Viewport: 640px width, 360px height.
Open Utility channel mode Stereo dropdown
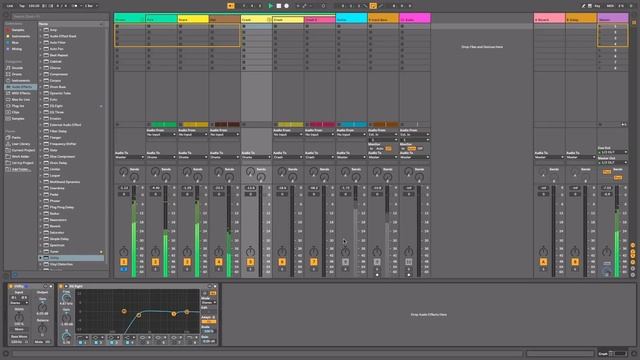click(x=19, y=303)
